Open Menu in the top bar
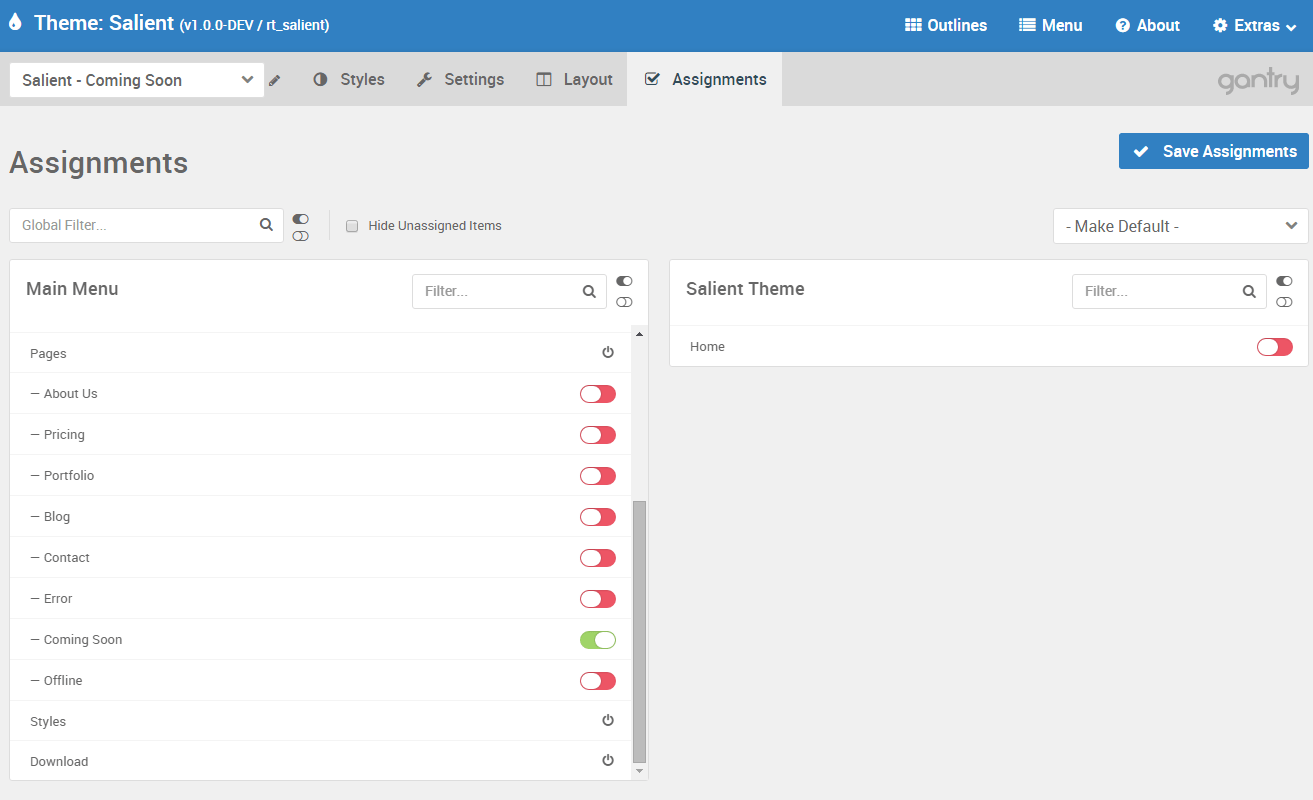The width and height of the screenshot is (1313, 800). [1051, 26]
